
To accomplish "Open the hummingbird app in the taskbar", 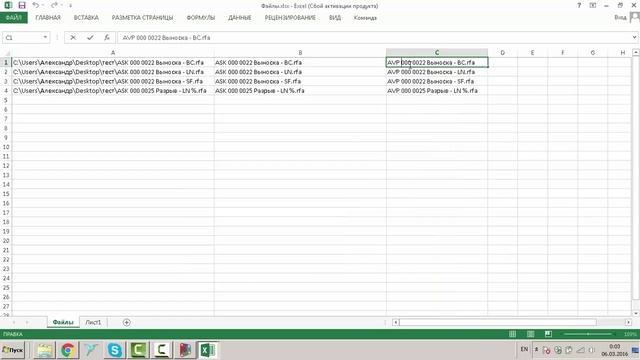I will pyautogui.click(x=91, y=350).
